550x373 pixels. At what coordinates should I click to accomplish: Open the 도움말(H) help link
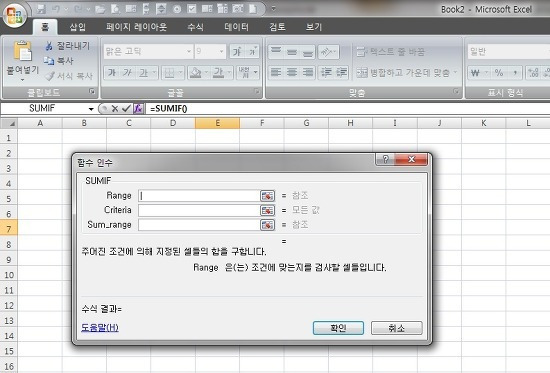point(100,327)
